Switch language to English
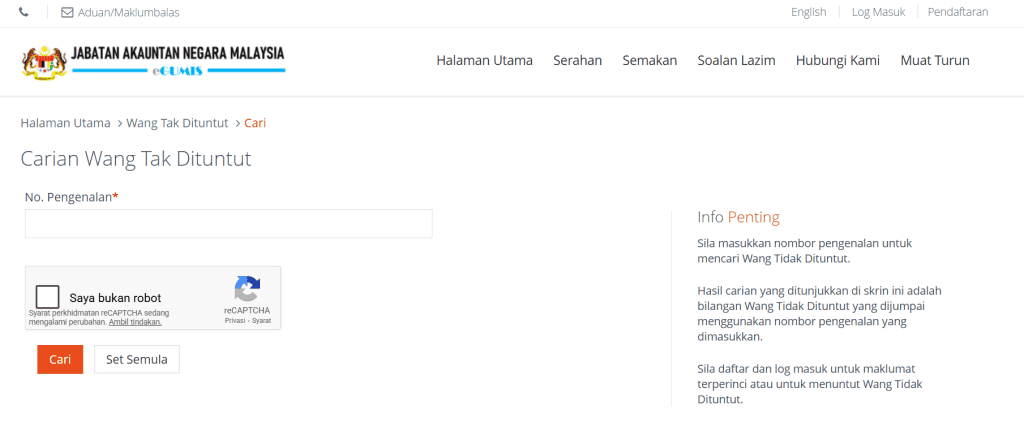 808,12
